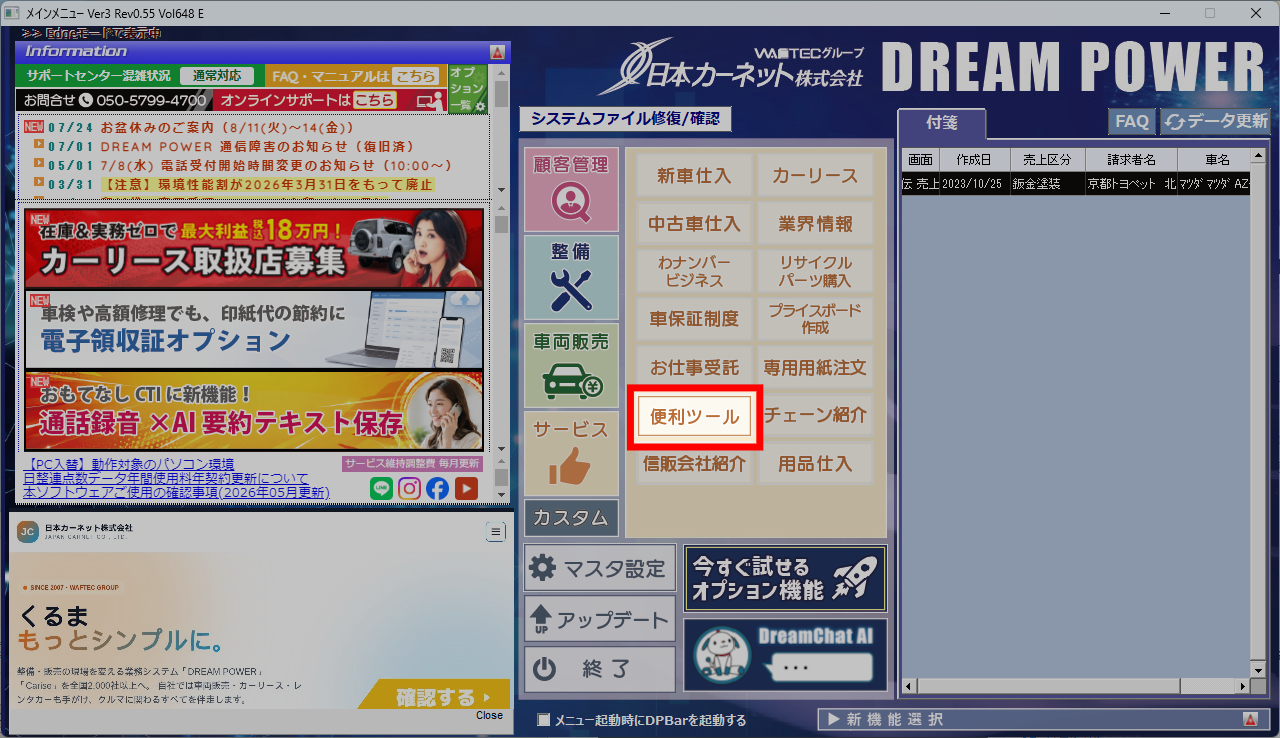Open 顧客管理 customer management icon
Screen dimensions: 1280x738
[x=571, y=190]
